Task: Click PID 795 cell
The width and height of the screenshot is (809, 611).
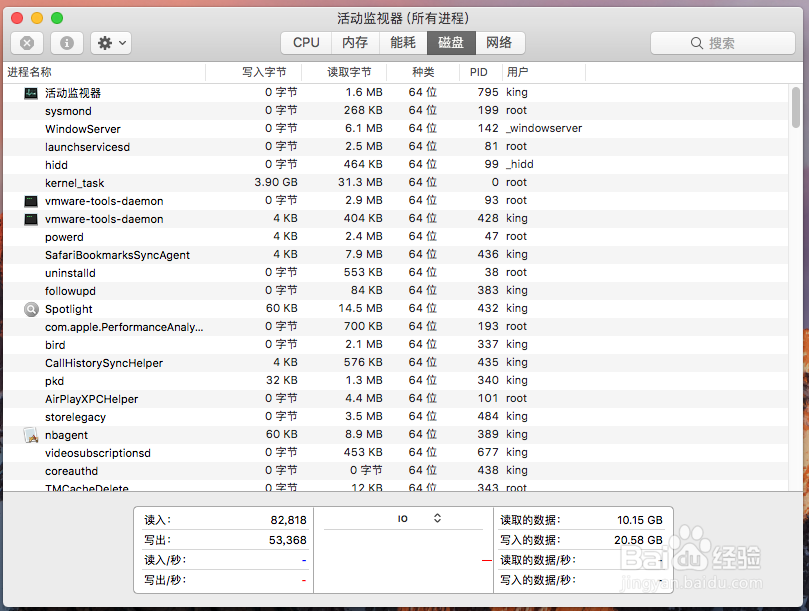Action: click(x=488, y=92)
